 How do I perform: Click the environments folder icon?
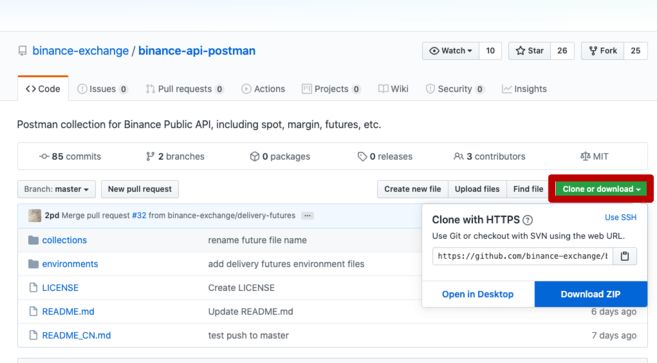[x=33, y=264]
